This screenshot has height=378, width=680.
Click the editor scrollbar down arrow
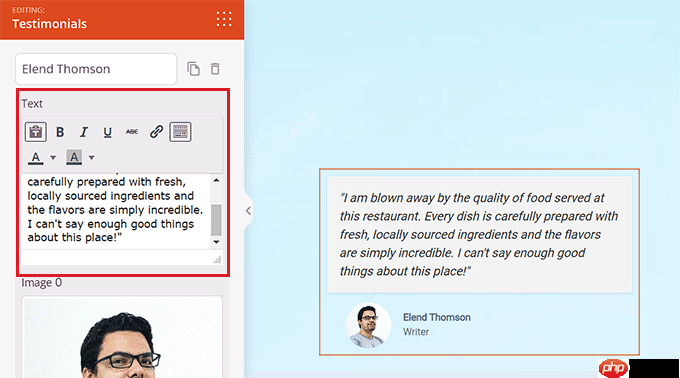[216, 242]
